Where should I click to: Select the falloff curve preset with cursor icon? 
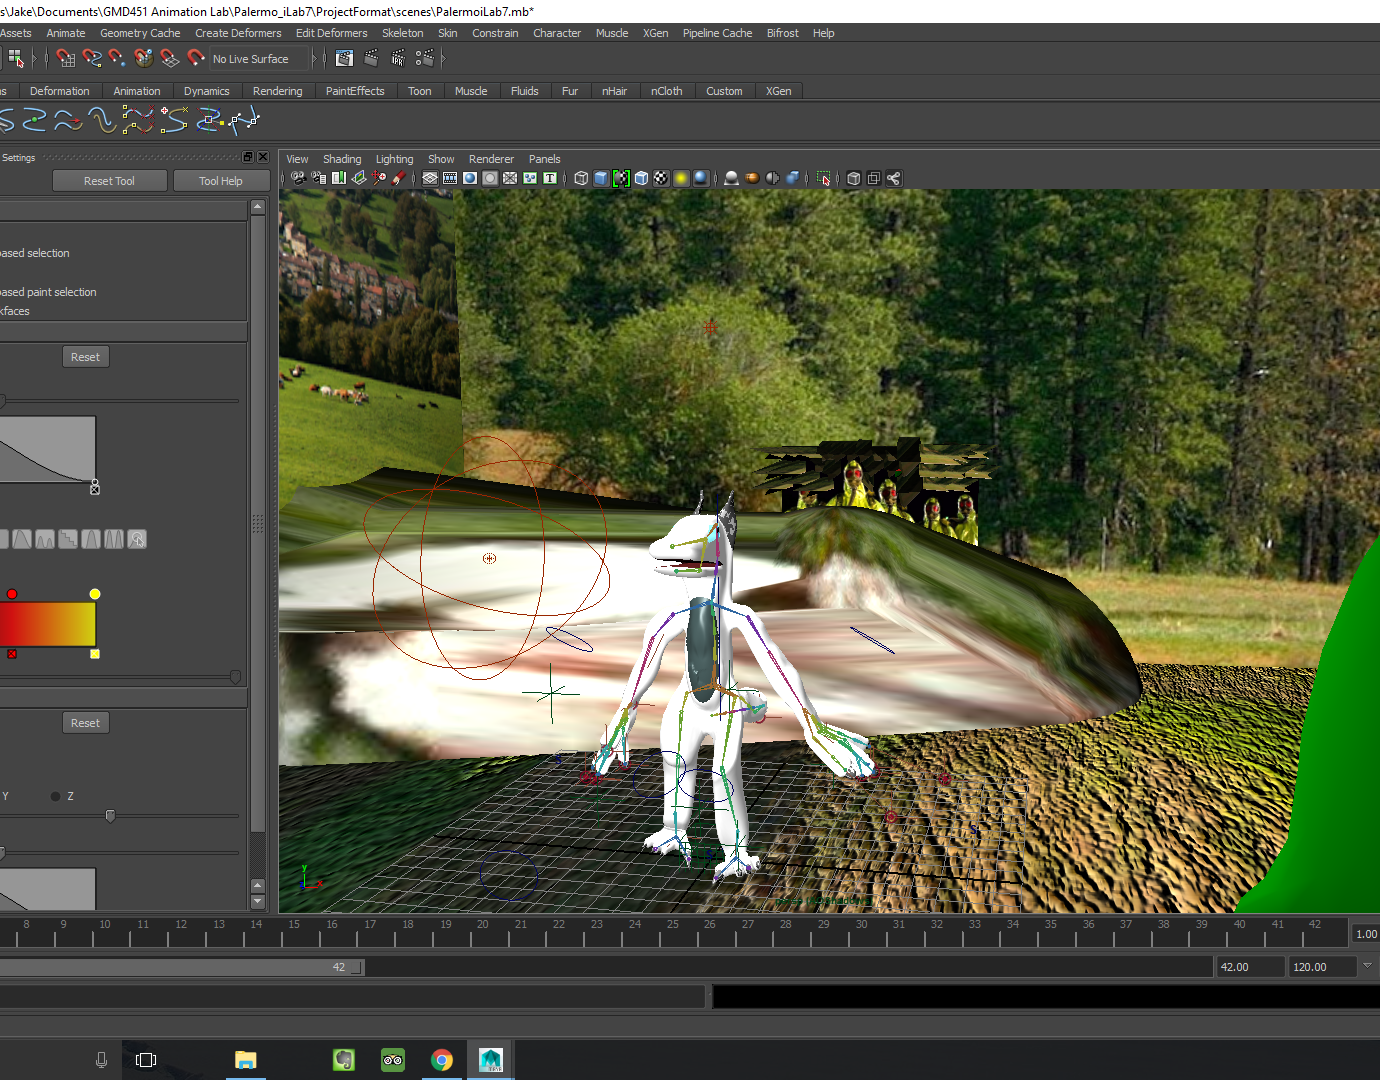pos(137,539)
